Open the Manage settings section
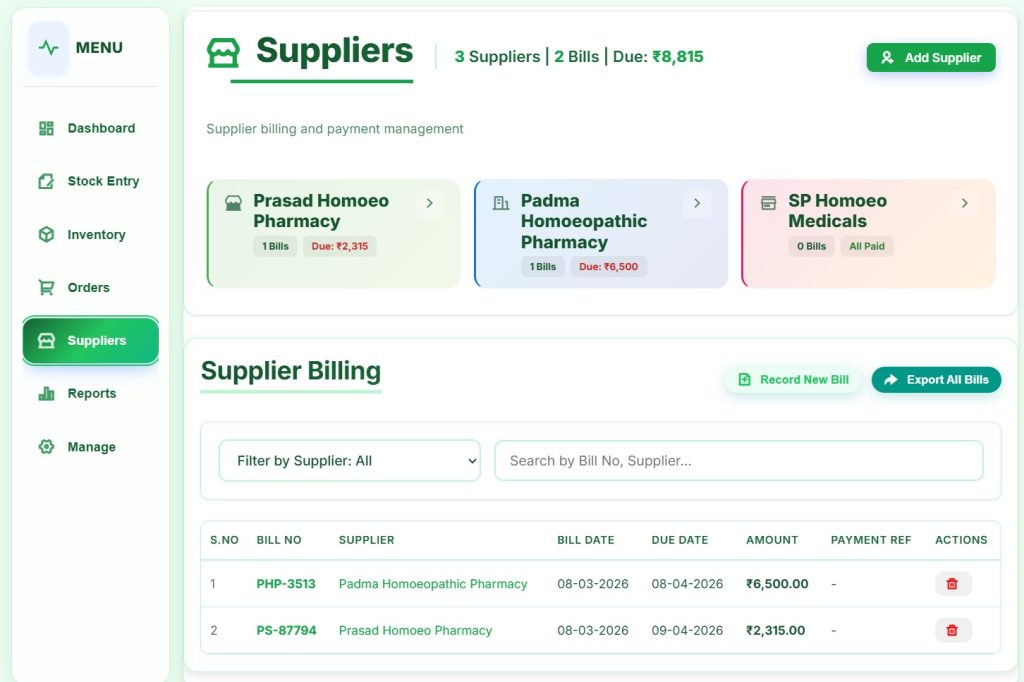 pos(90,447)
